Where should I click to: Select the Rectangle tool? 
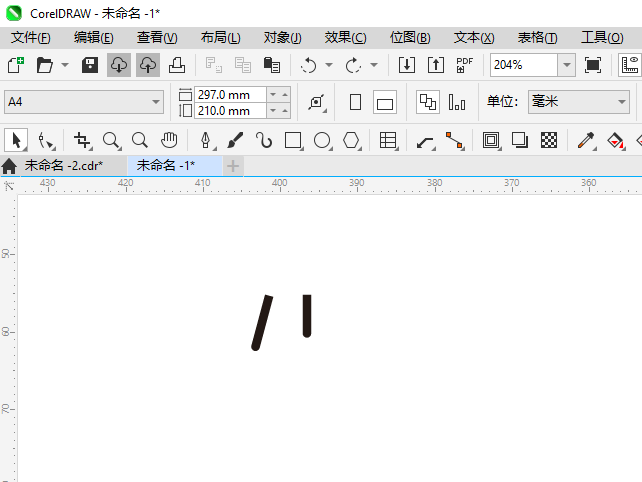point(293,140)
